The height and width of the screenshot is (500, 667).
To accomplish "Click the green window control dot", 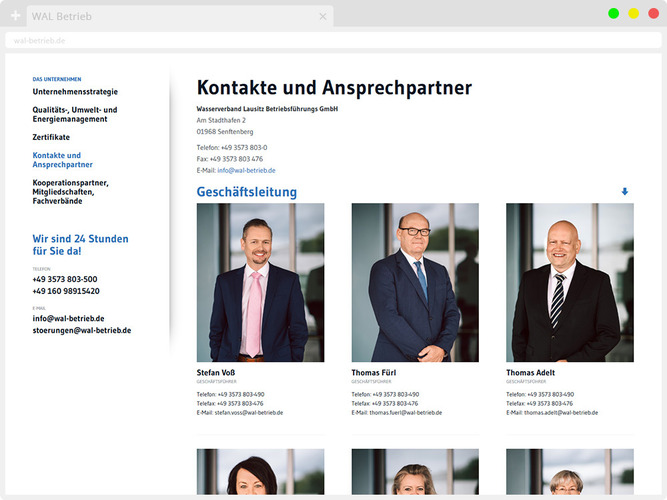I will click(x=613, y=13).
